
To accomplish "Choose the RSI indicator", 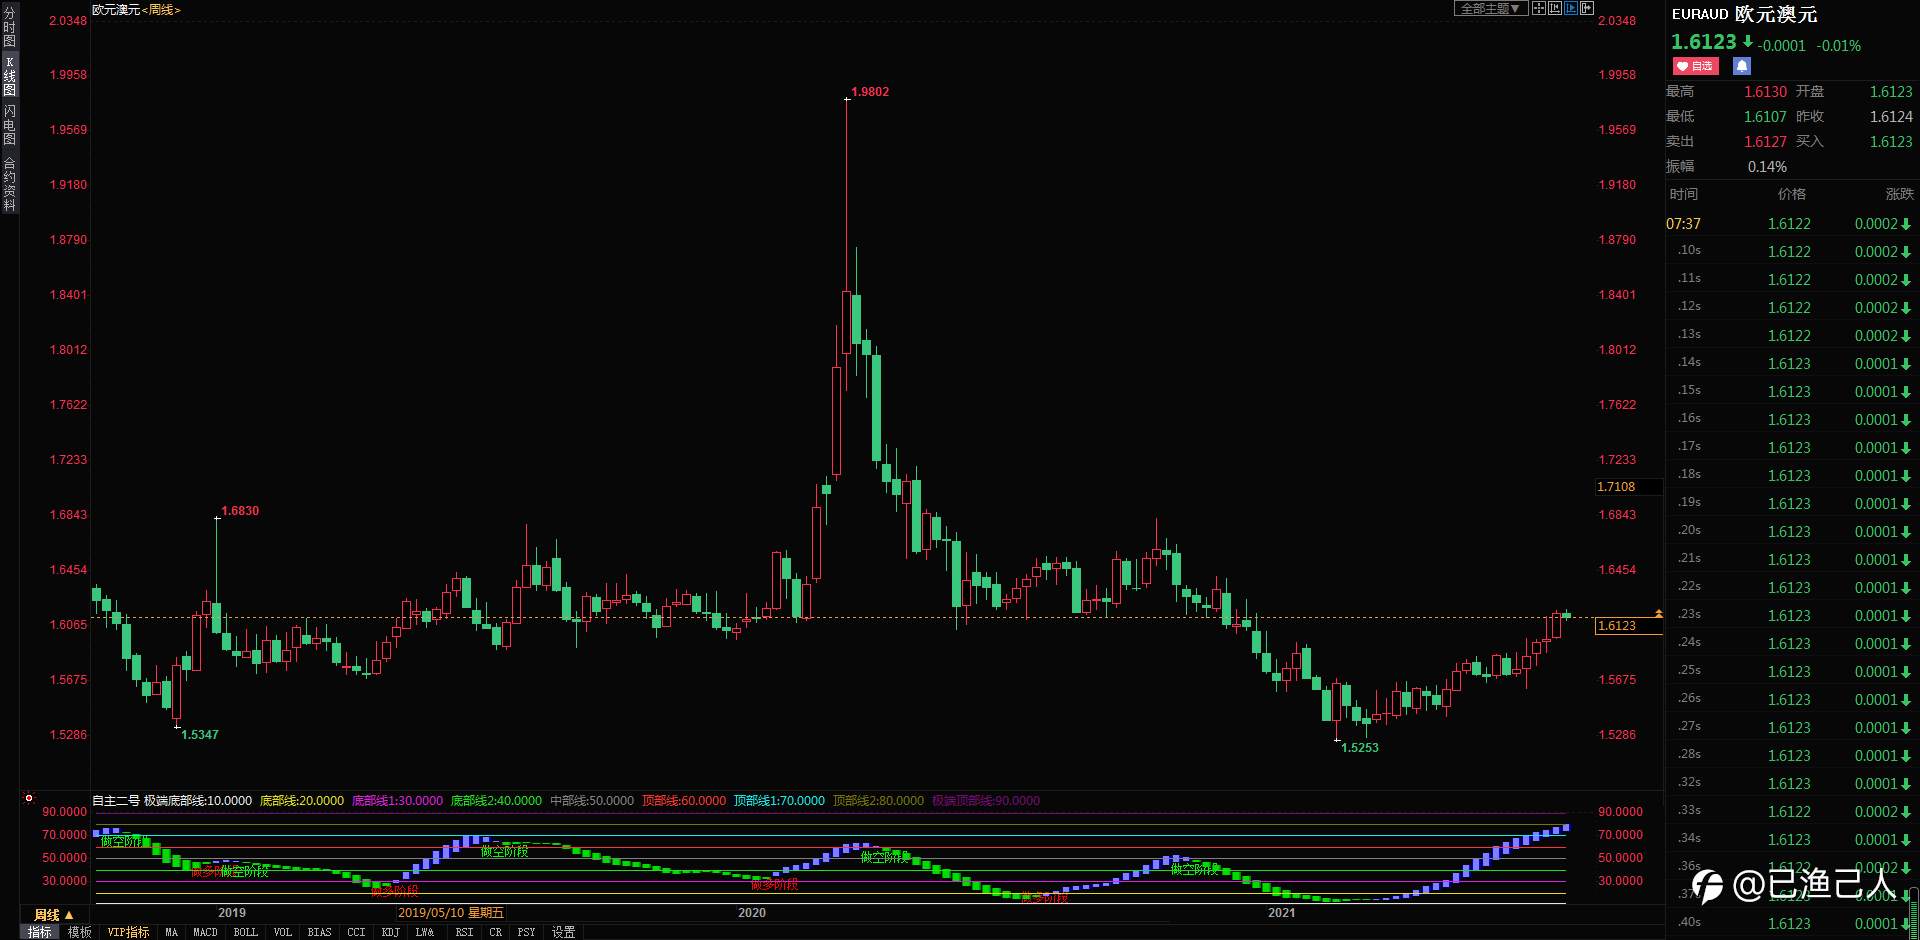I will click(x=464, y=932).
